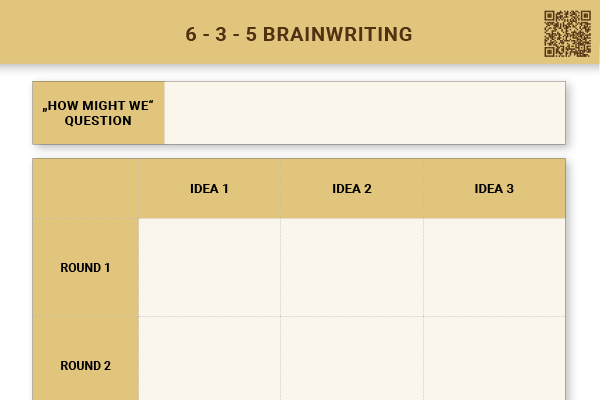The height and width of the screenshot is (400, 600).
Task: Click the Round 2 cell under Idea 1
Action: 209,358
